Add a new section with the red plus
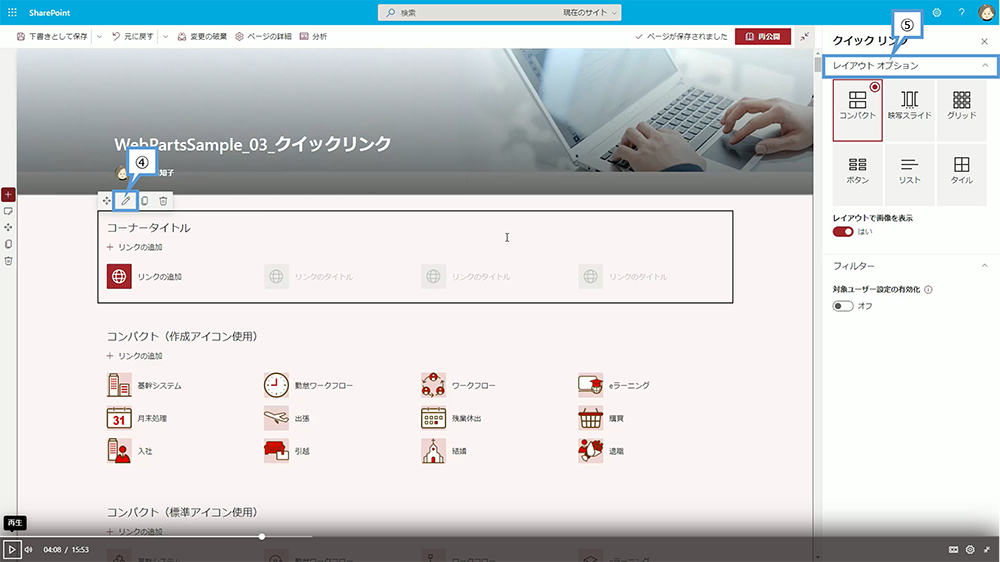 point(8,194)
